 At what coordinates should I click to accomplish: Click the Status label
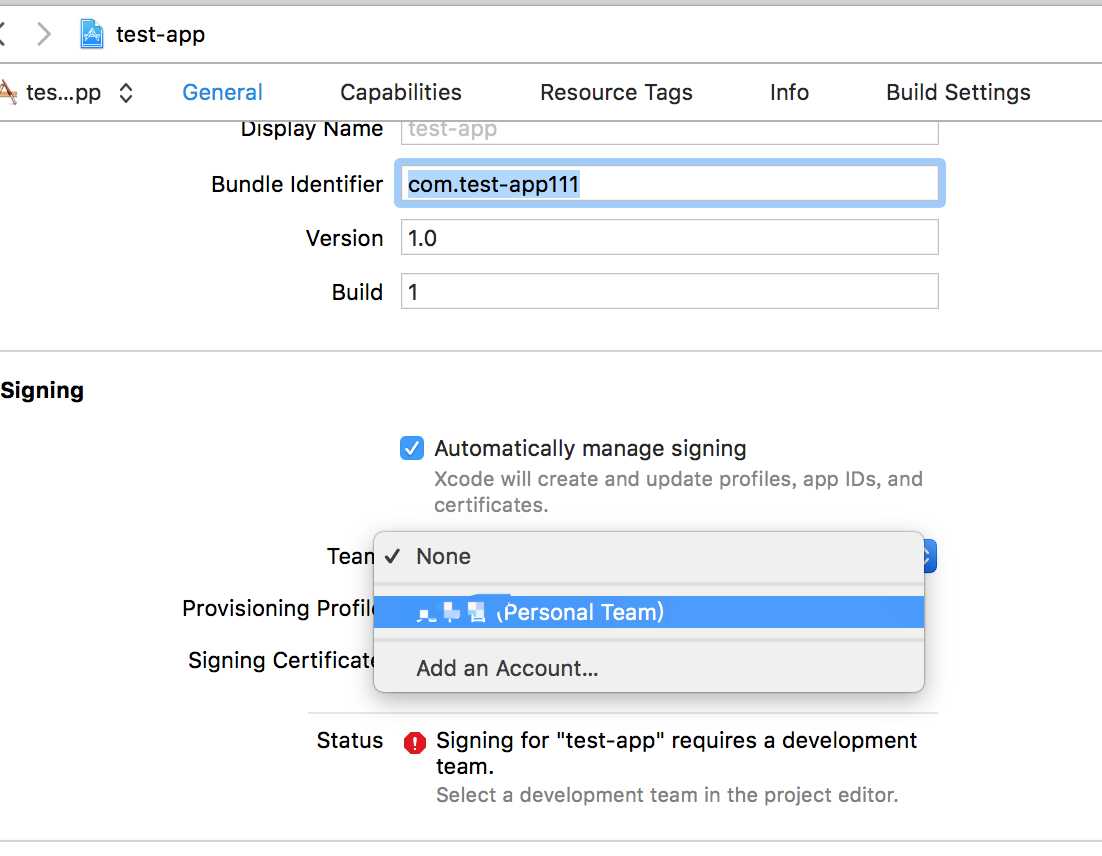click(x=349, y=740)
